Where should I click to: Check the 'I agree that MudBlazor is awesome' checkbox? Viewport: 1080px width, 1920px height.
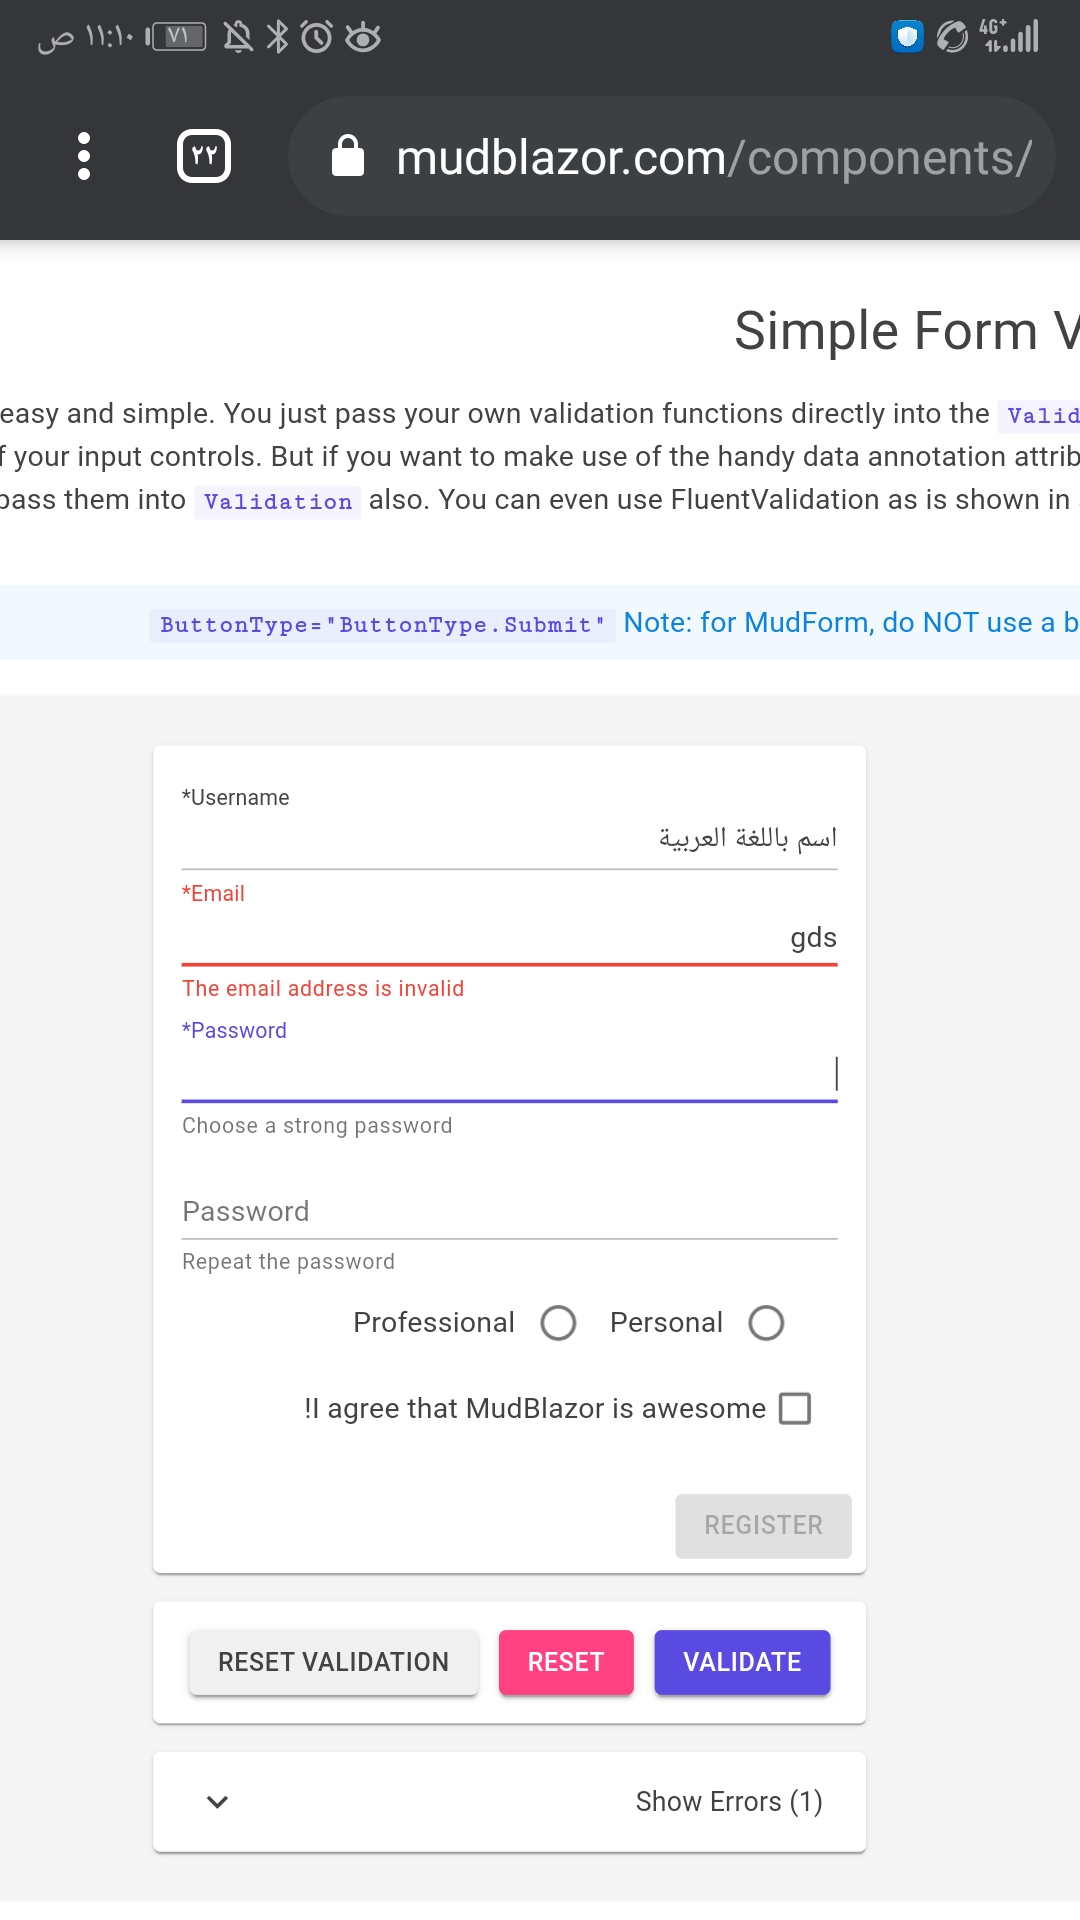pyautogui.click(x=795, y=1408)
